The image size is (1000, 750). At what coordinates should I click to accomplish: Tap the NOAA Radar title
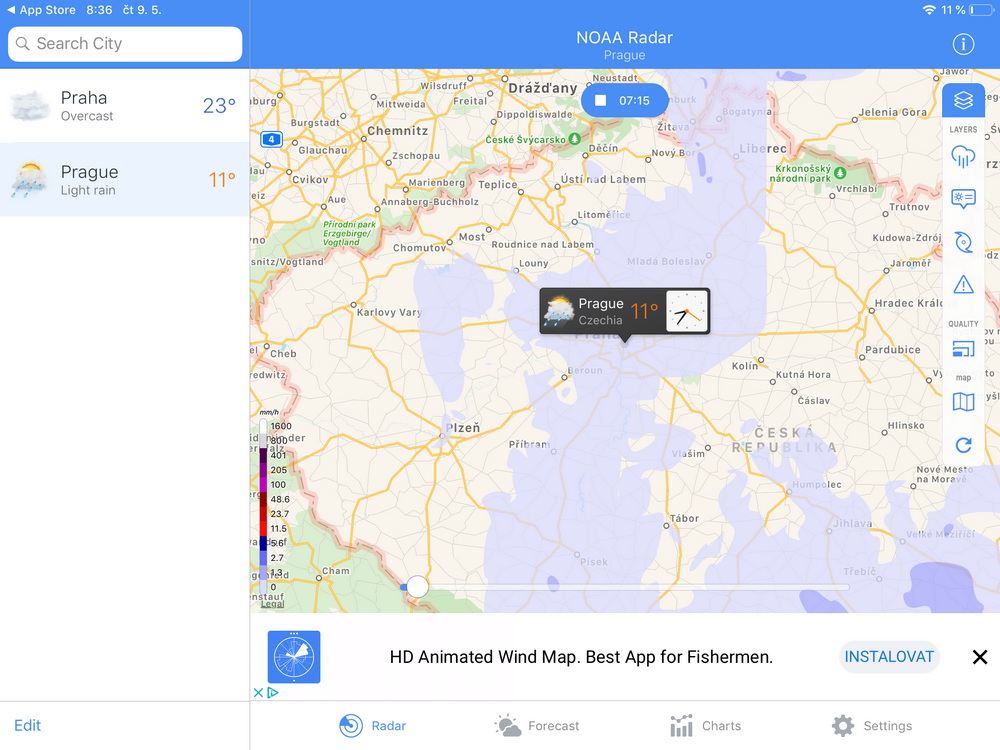[624, 38]
